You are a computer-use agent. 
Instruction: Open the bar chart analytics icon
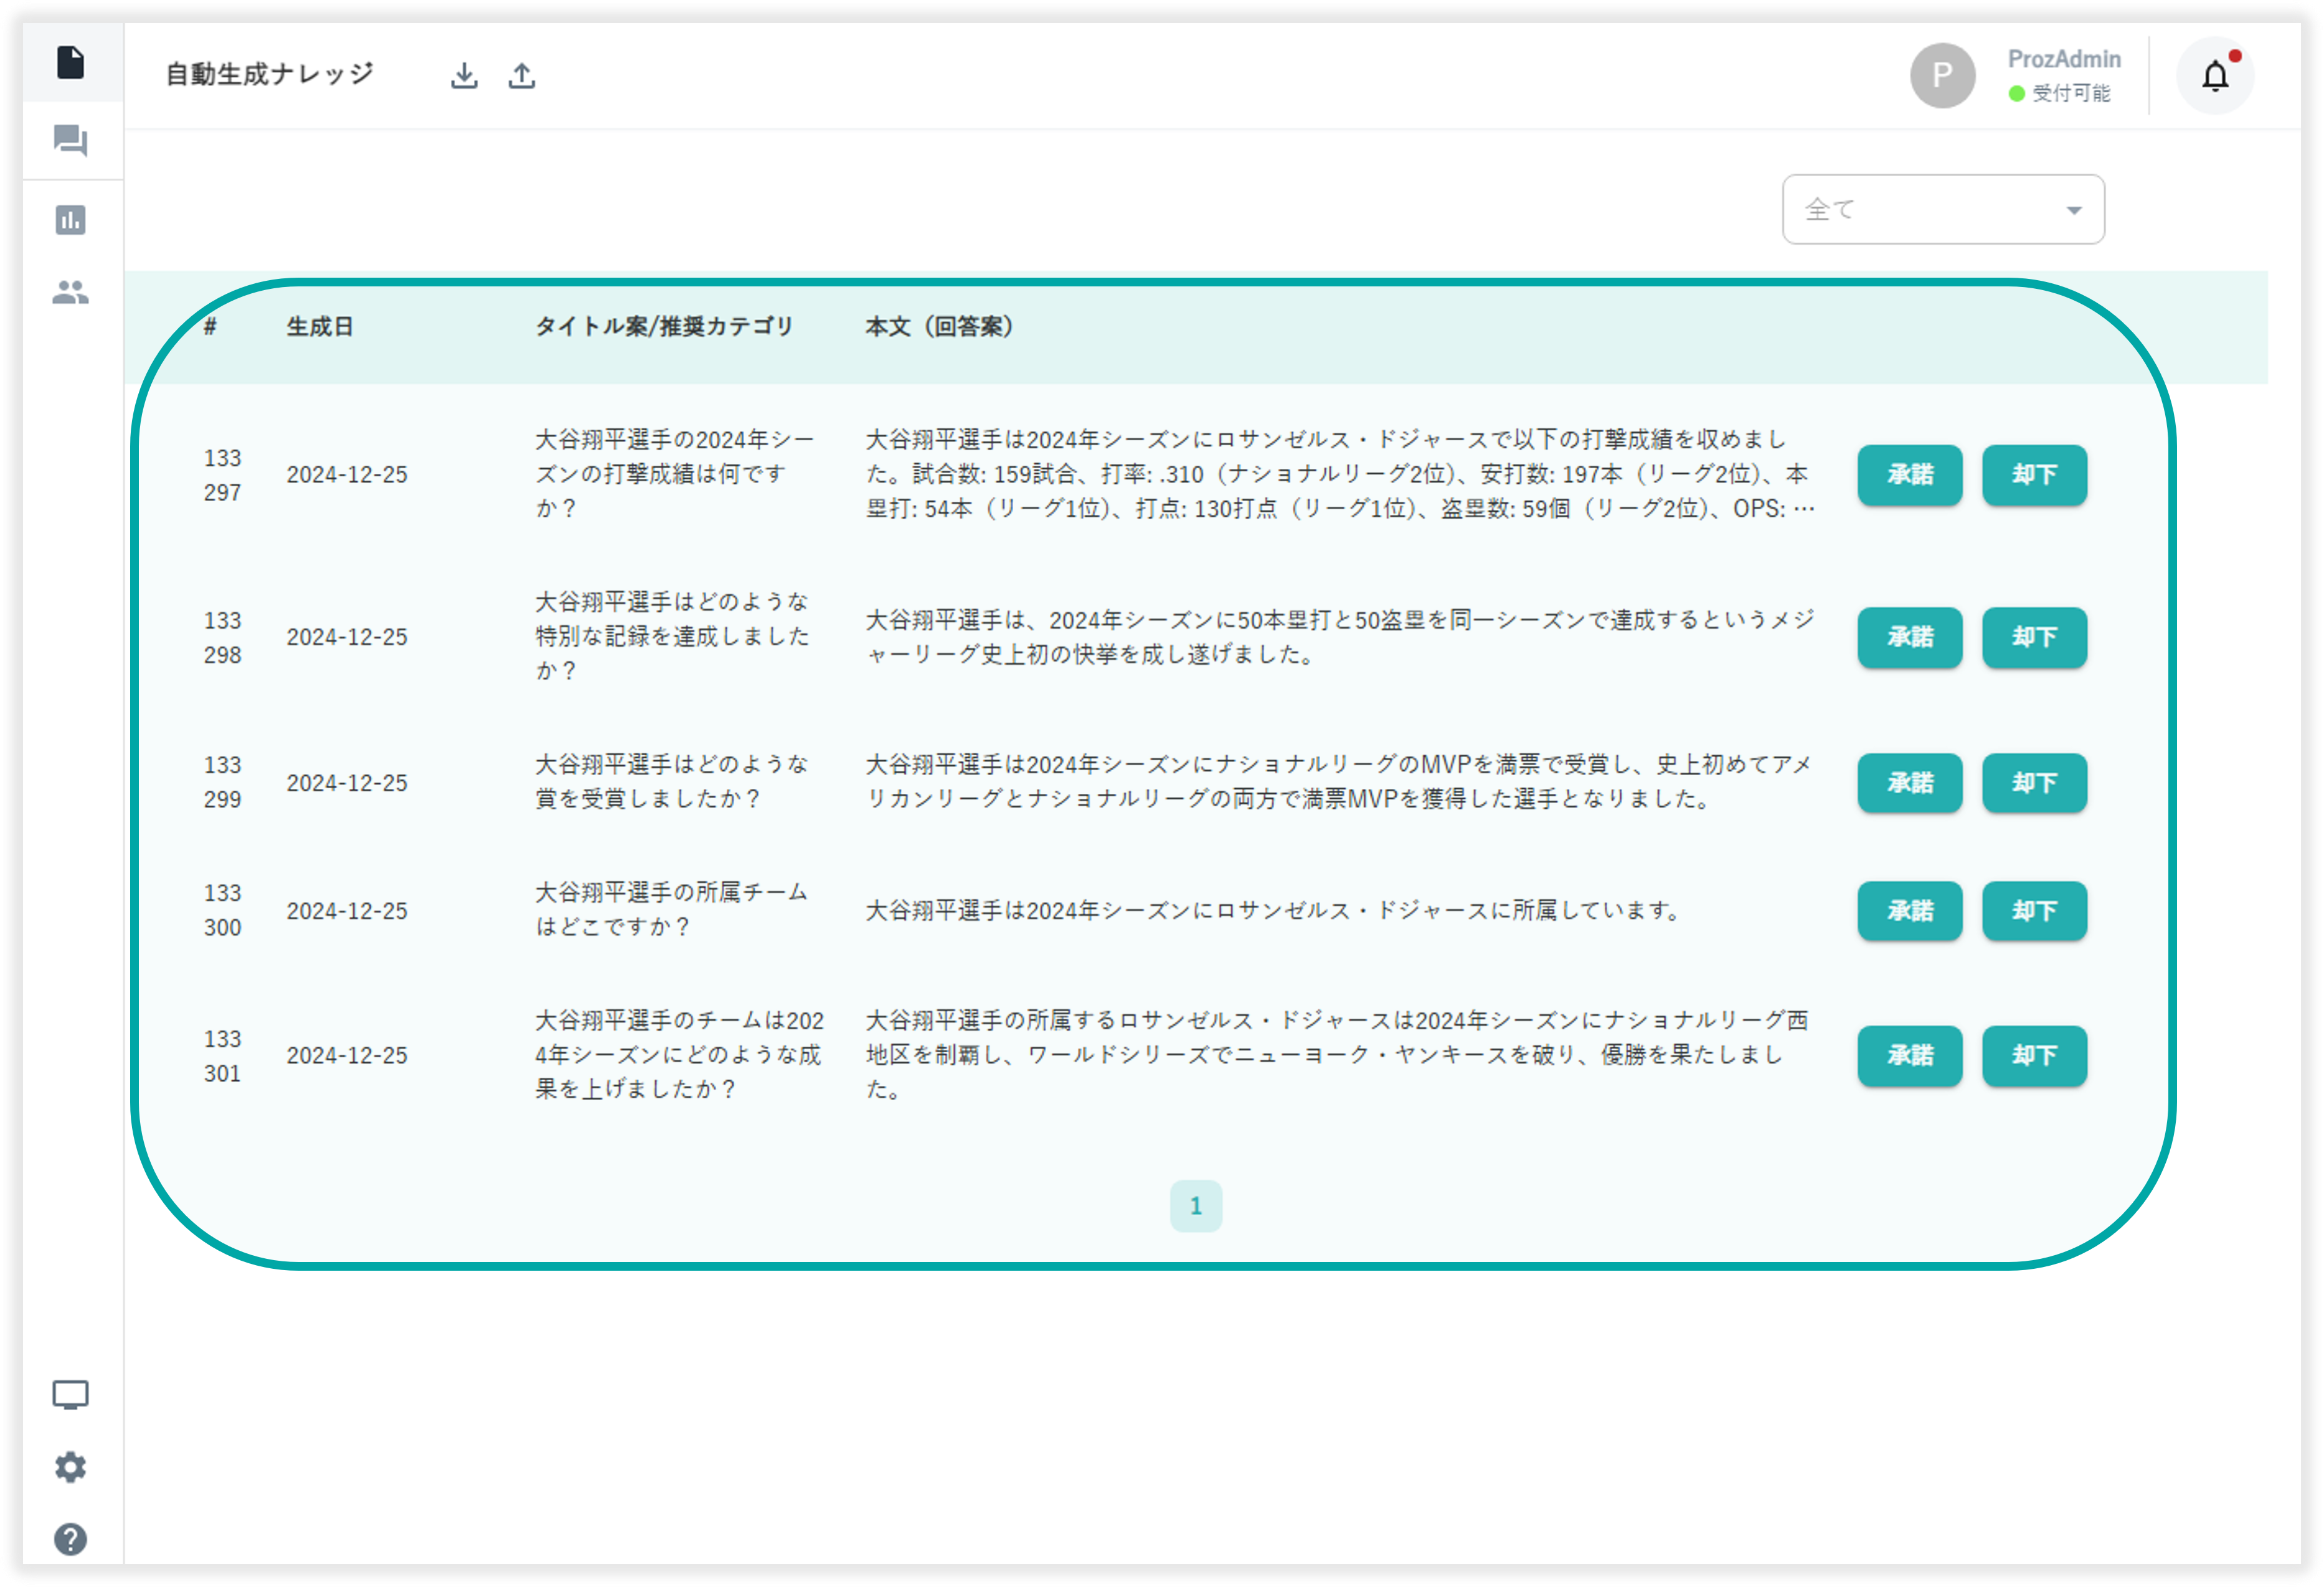70,219
